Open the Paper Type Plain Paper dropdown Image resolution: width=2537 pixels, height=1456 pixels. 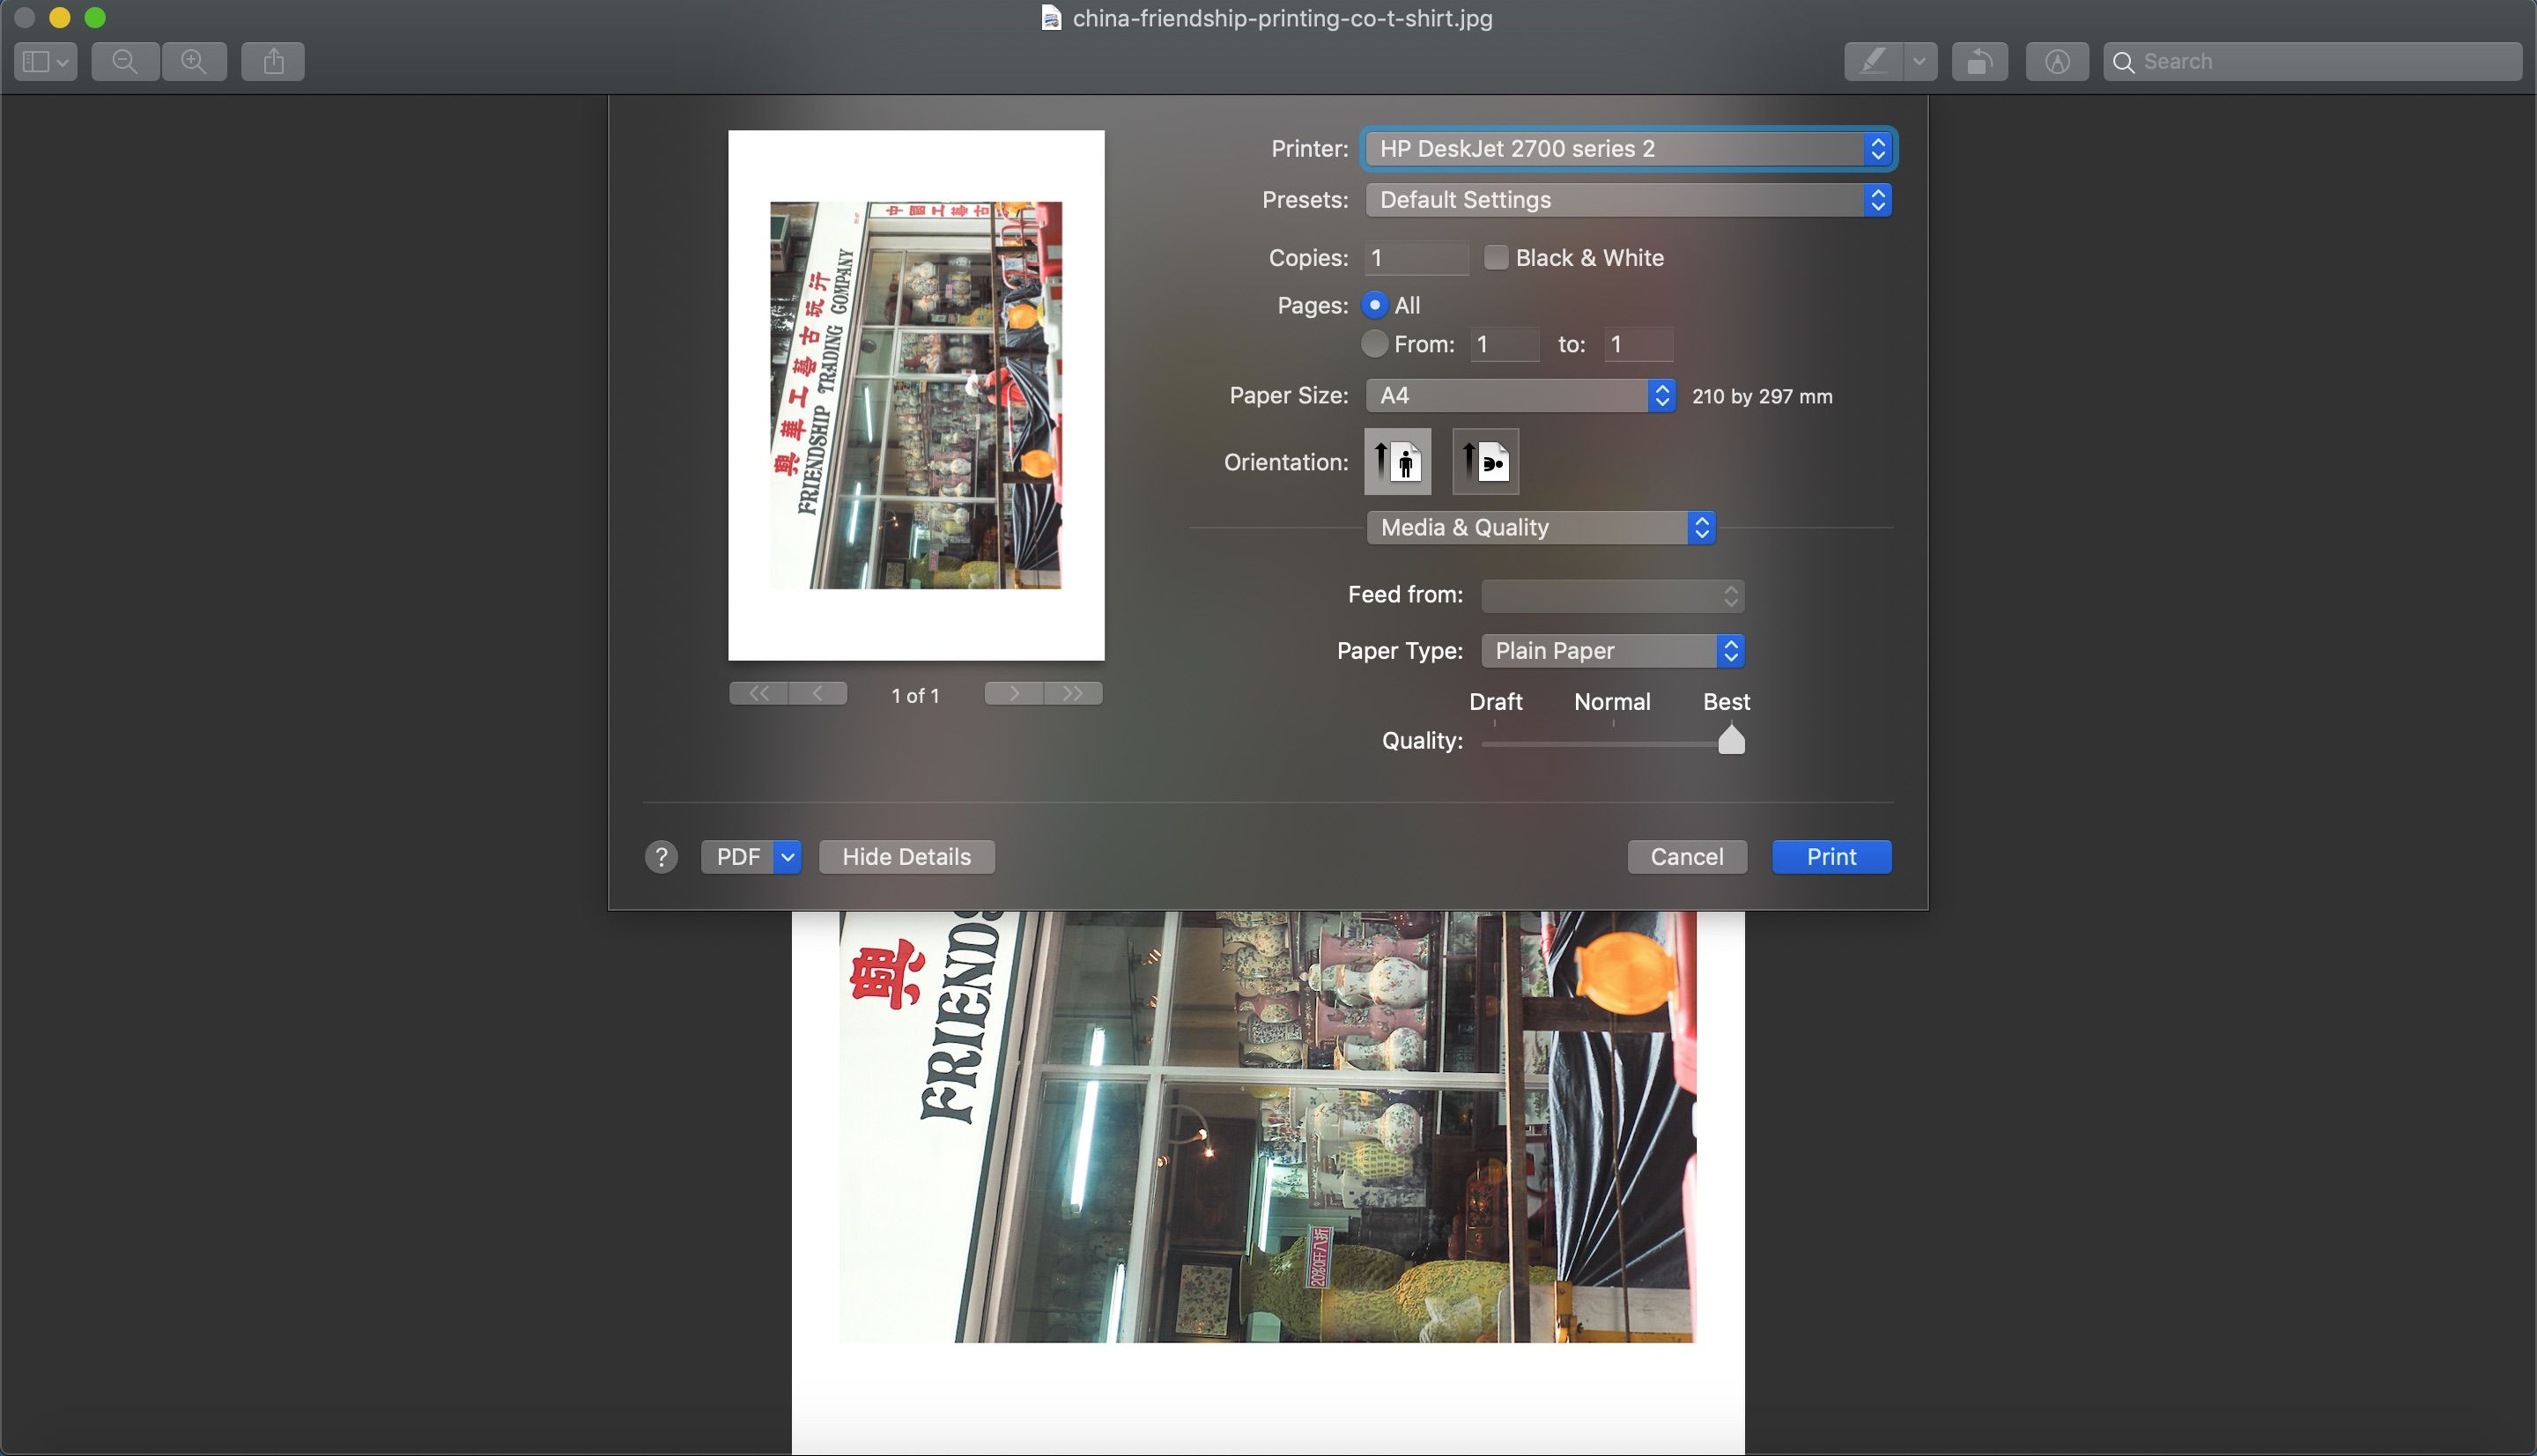click(1613, 651)
